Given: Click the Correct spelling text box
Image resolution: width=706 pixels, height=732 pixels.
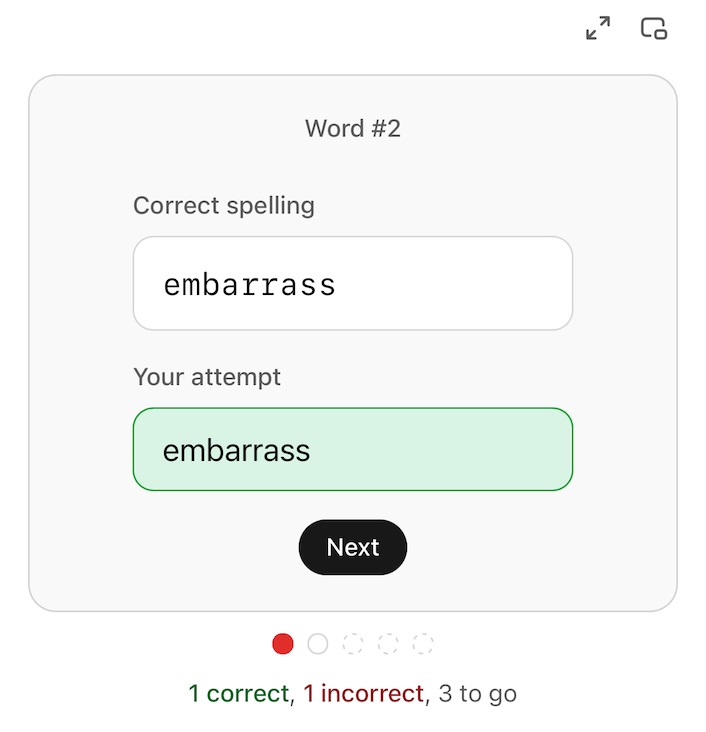Looking at the screenshot, I should click(353, 284).
